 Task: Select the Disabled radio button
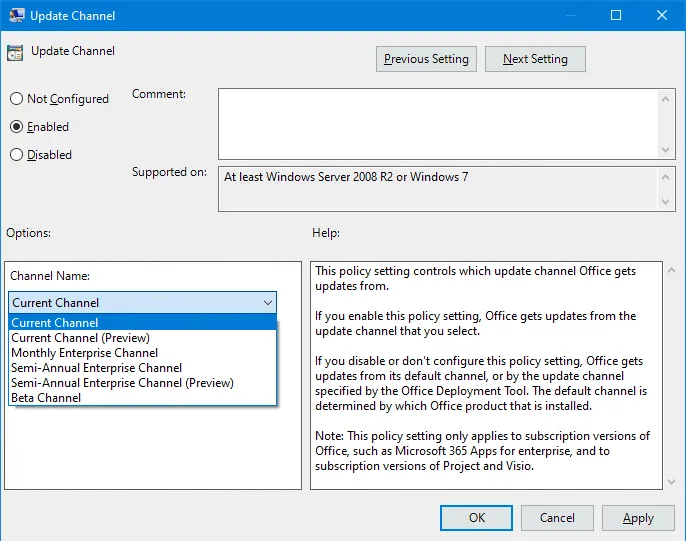click(16, 155)
